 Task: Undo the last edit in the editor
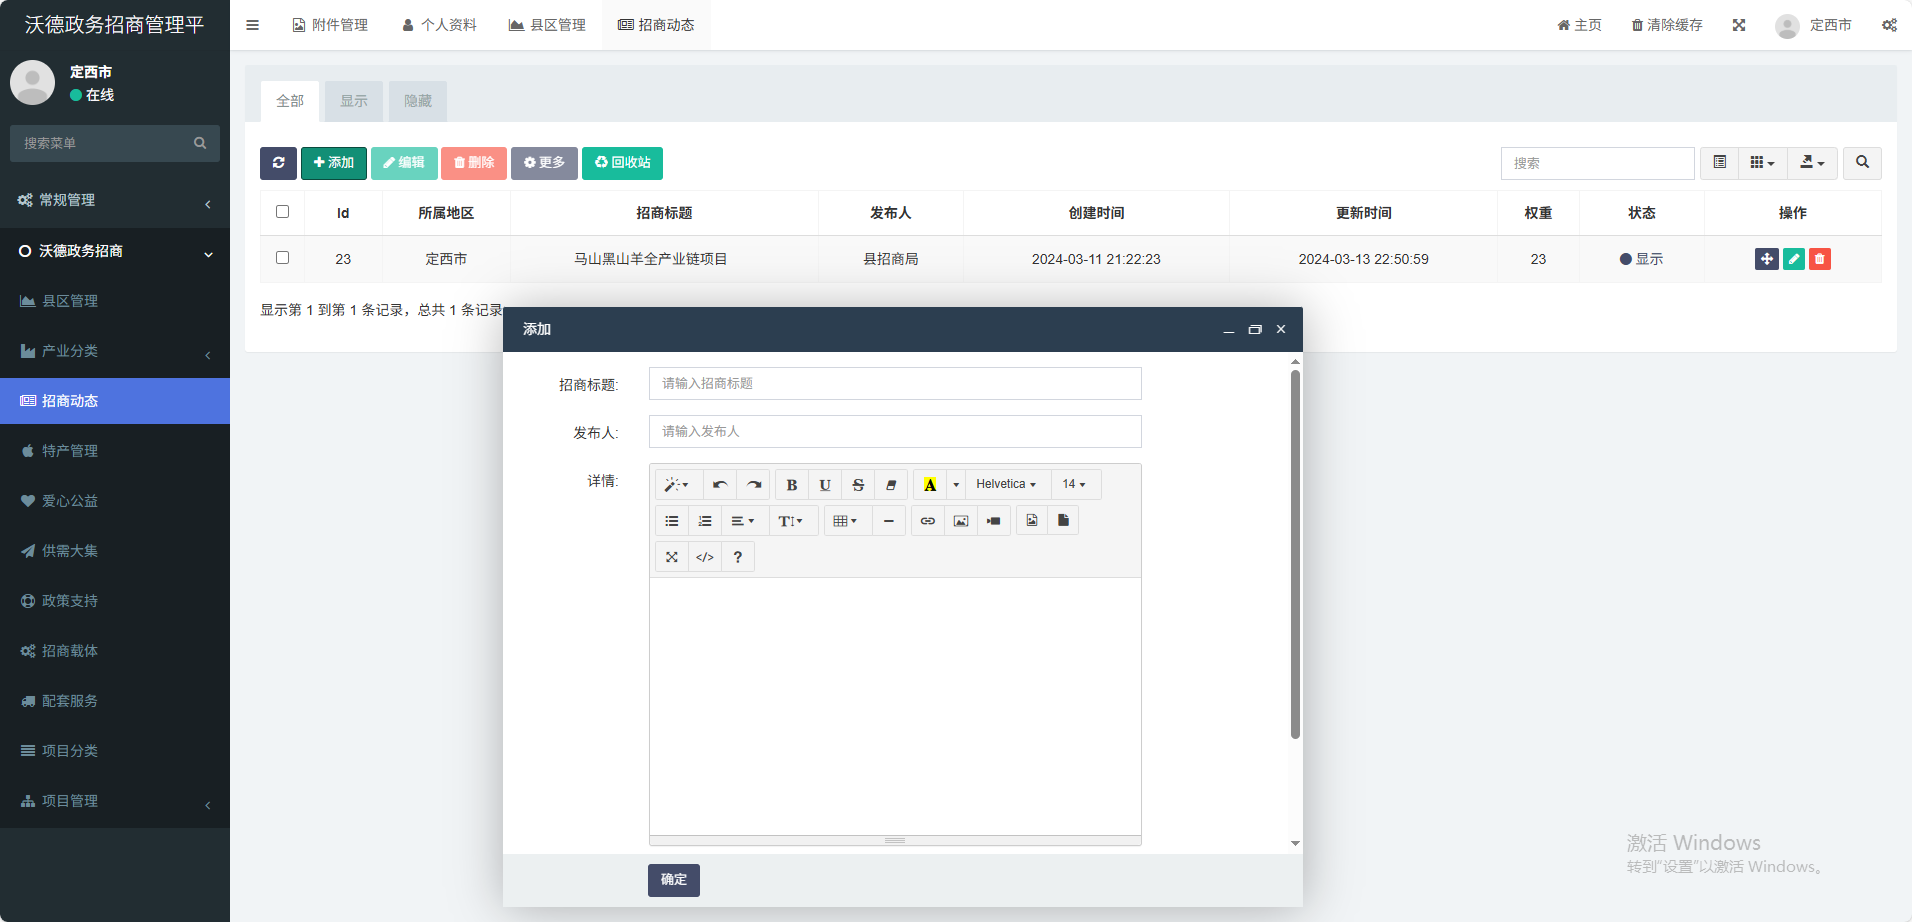click(x=719, y=485)
